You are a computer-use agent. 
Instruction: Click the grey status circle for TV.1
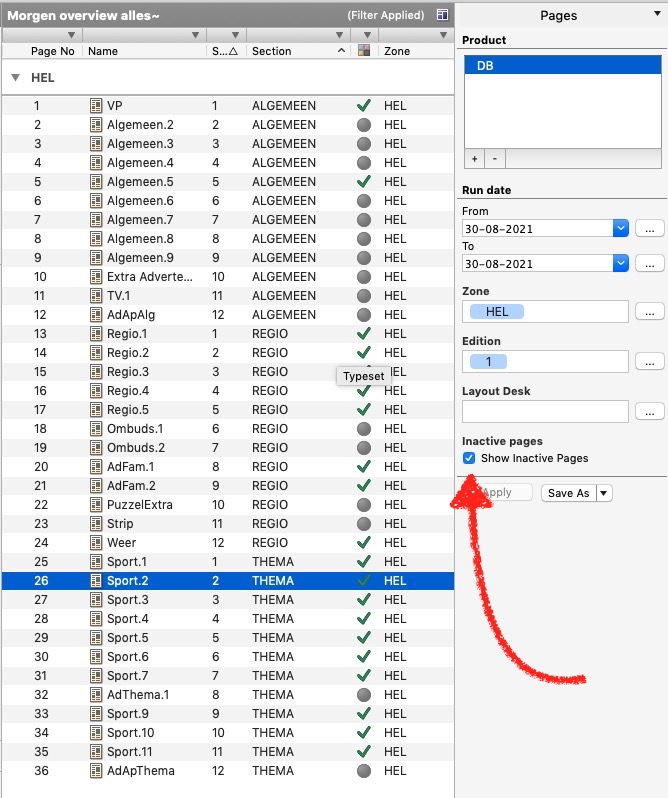pyautogui.click(x=364, y=296)
